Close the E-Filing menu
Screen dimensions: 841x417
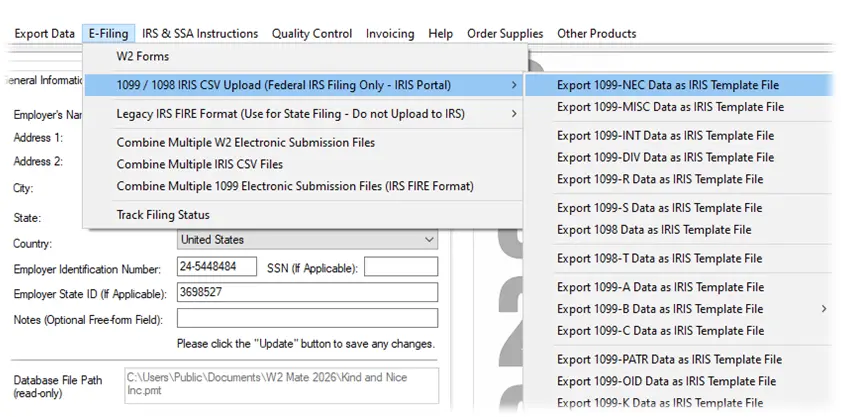[x=108, y=33]
